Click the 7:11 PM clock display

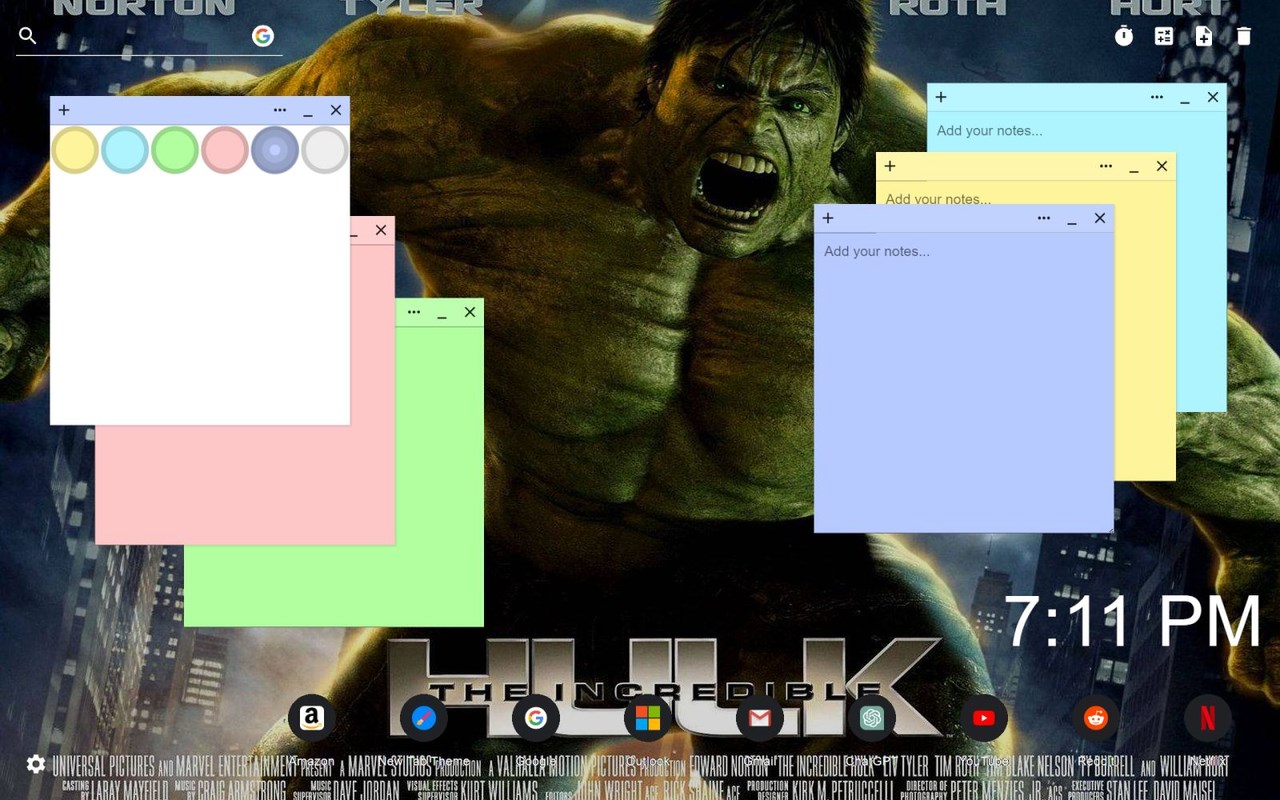pos(1133,621)
